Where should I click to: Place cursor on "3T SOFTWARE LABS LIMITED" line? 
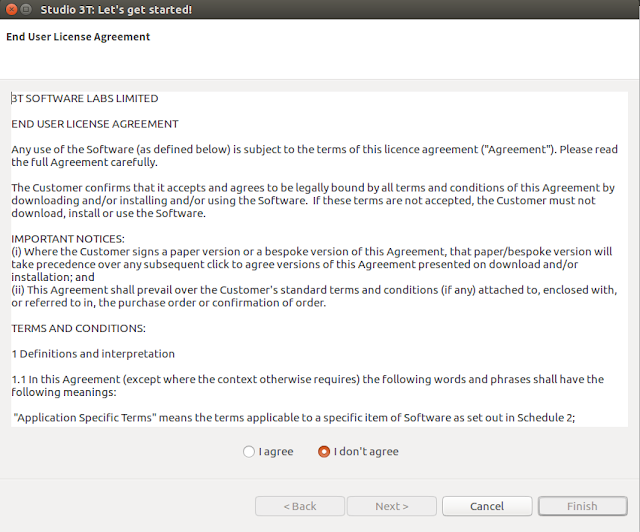pyautogui.click(x=84, y=98)
